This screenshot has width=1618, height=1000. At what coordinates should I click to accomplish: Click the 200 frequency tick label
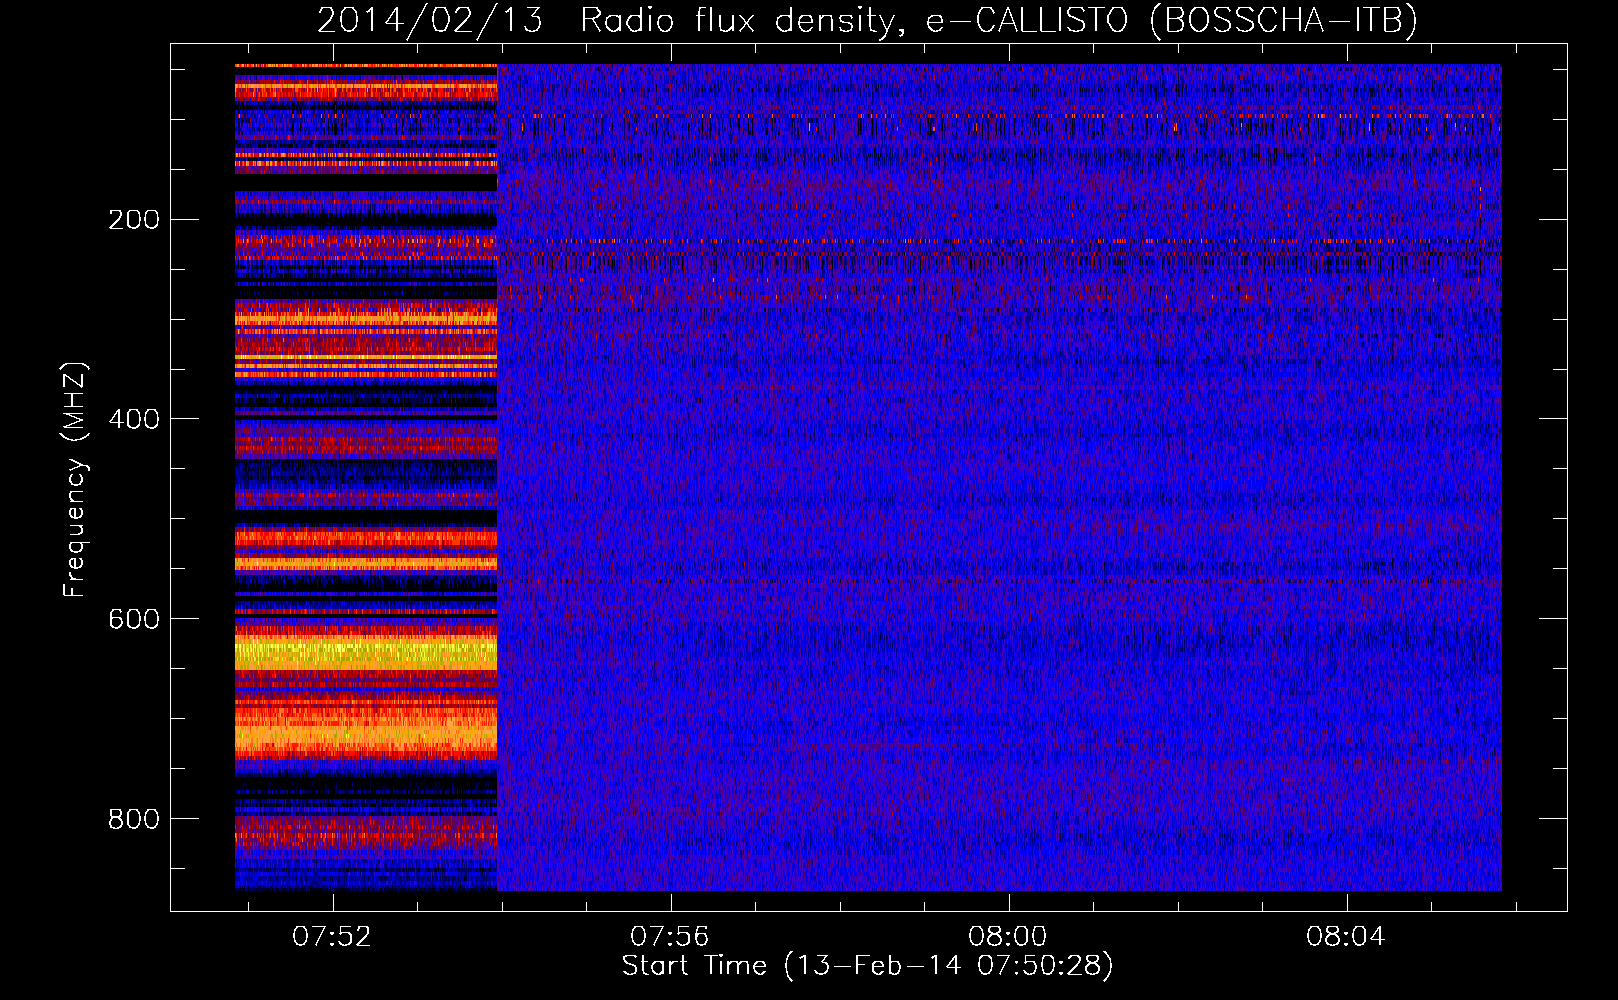(x=134, y=219)
